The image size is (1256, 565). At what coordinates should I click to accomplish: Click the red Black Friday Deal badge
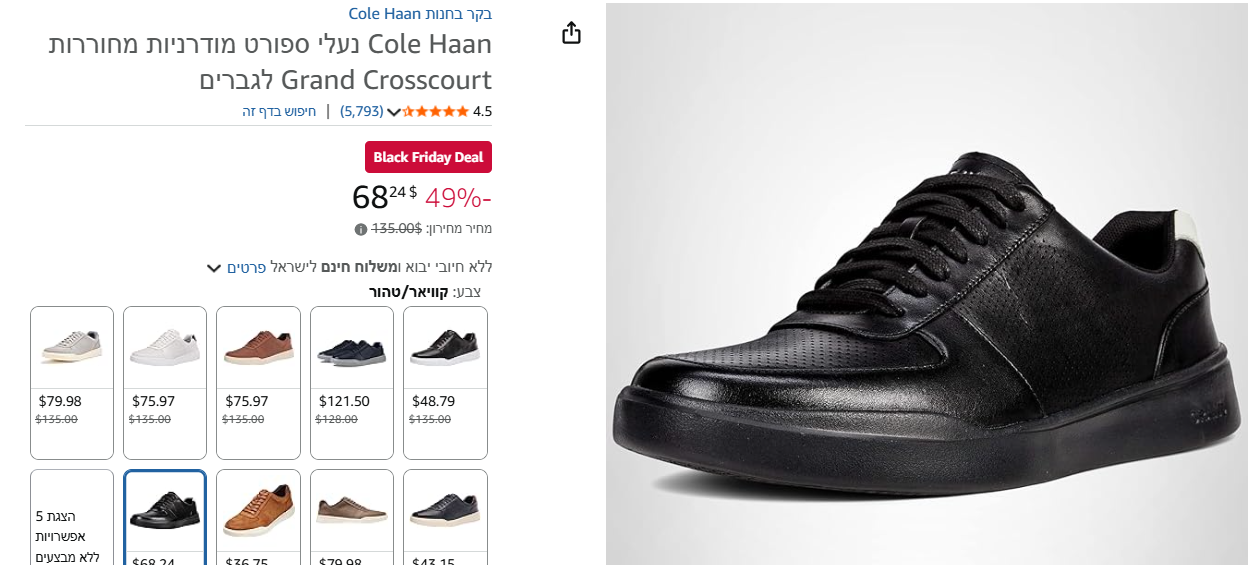pos(428,157)
